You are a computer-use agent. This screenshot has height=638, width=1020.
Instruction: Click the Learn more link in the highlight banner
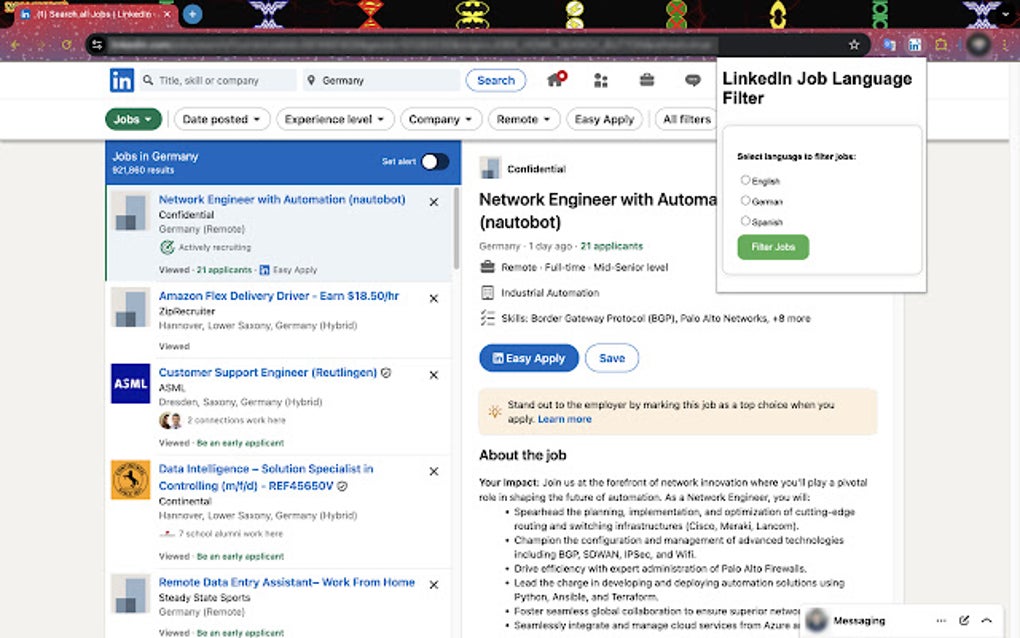[565, 417]
